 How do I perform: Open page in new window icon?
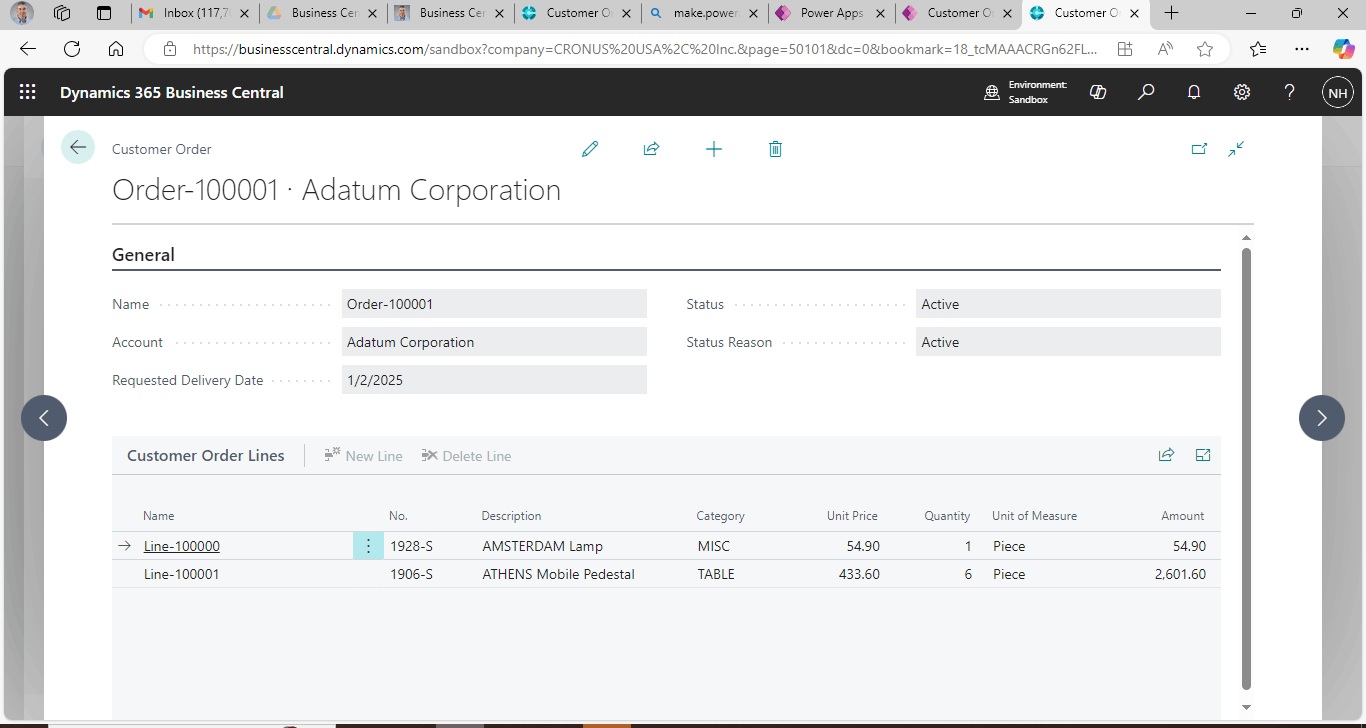pos(1199,149)
